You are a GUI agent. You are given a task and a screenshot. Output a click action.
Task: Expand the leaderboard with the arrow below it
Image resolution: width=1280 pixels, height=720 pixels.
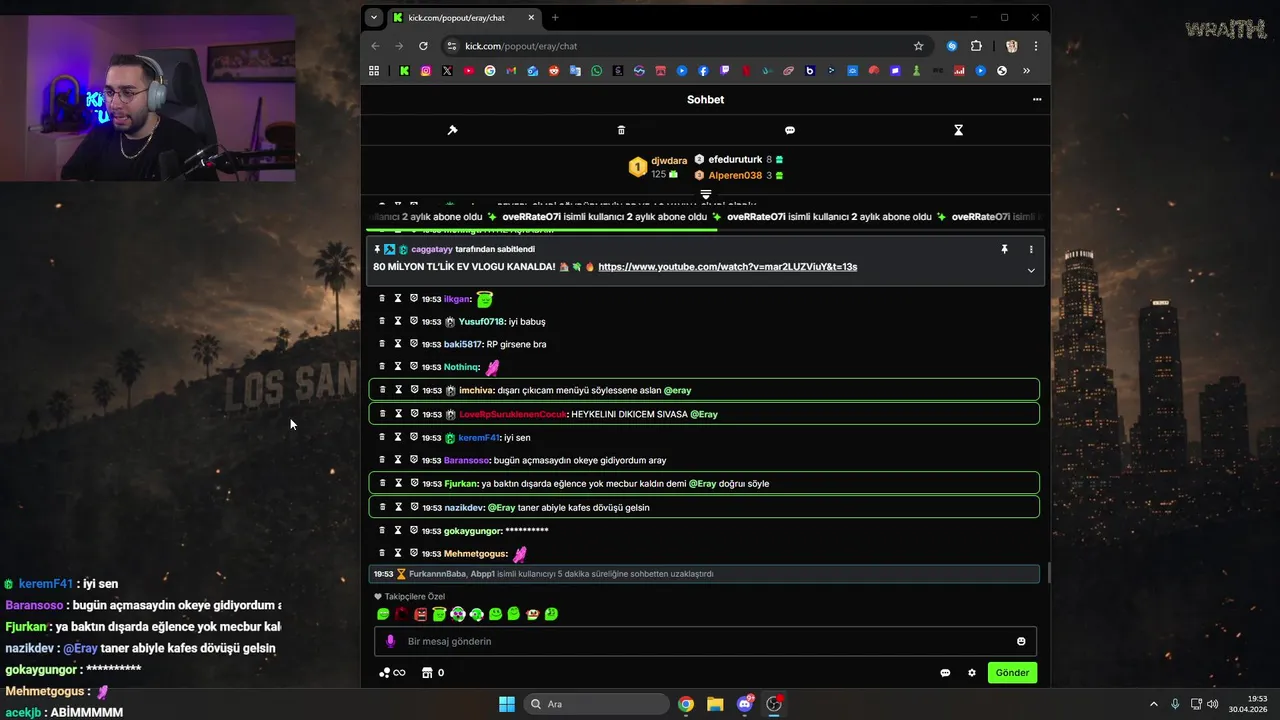point(706,194)
